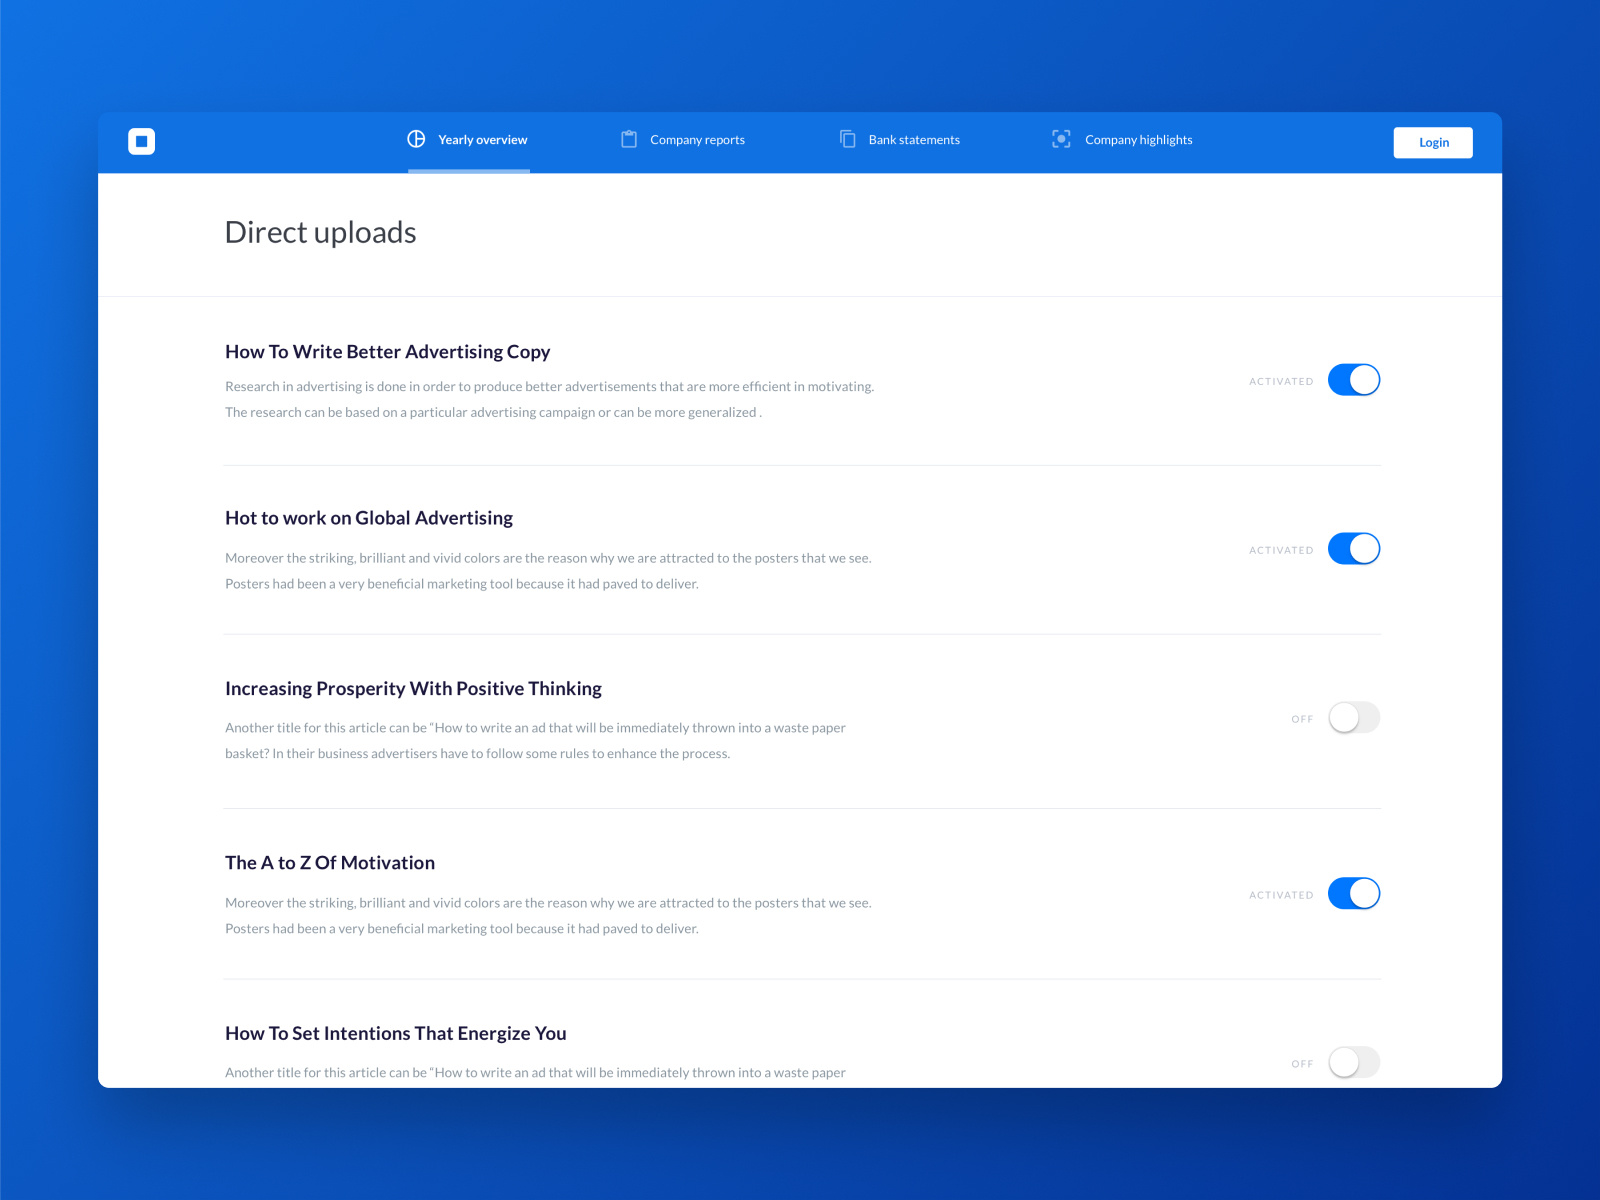Switch to the Yearly overview tab

click(x=481, y=139)
